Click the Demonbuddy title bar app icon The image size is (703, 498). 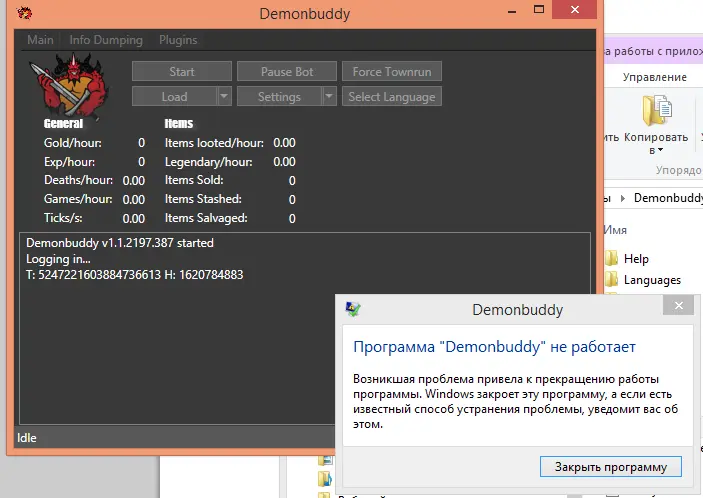coord(25,13)
